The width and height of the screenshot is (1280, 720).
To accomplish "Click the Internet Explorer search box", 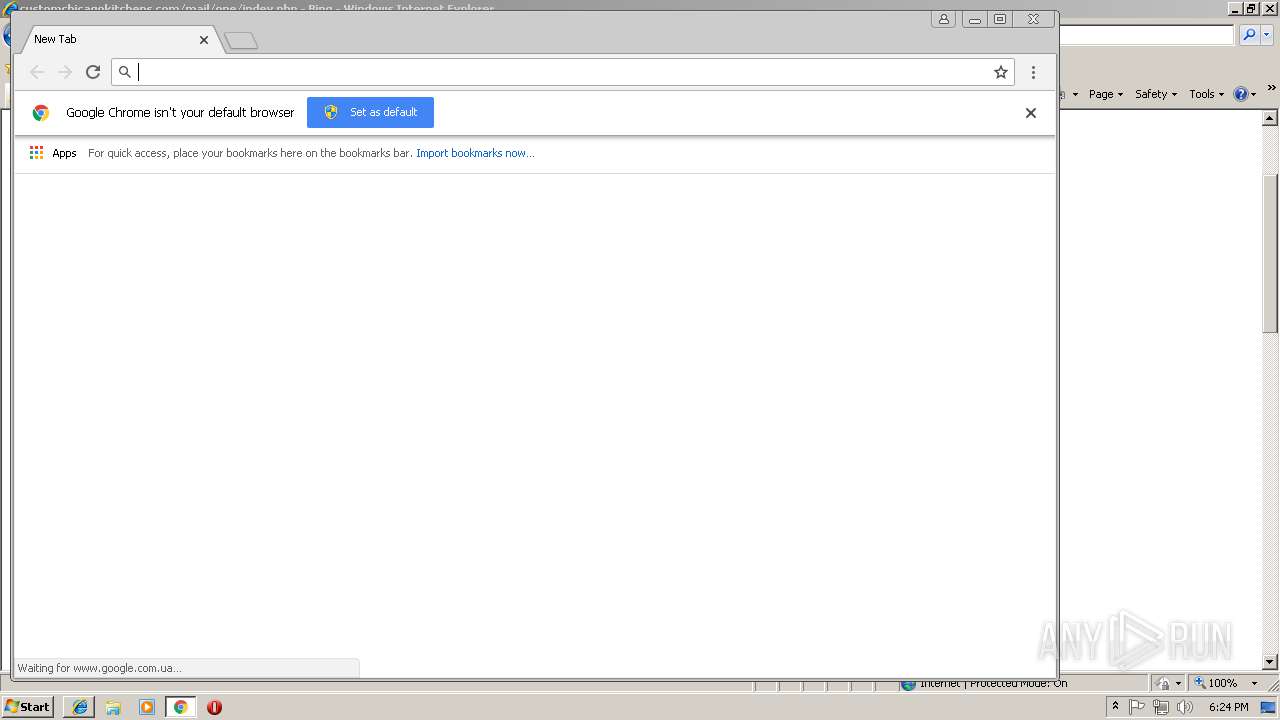I will click(x=1146, y=35).
